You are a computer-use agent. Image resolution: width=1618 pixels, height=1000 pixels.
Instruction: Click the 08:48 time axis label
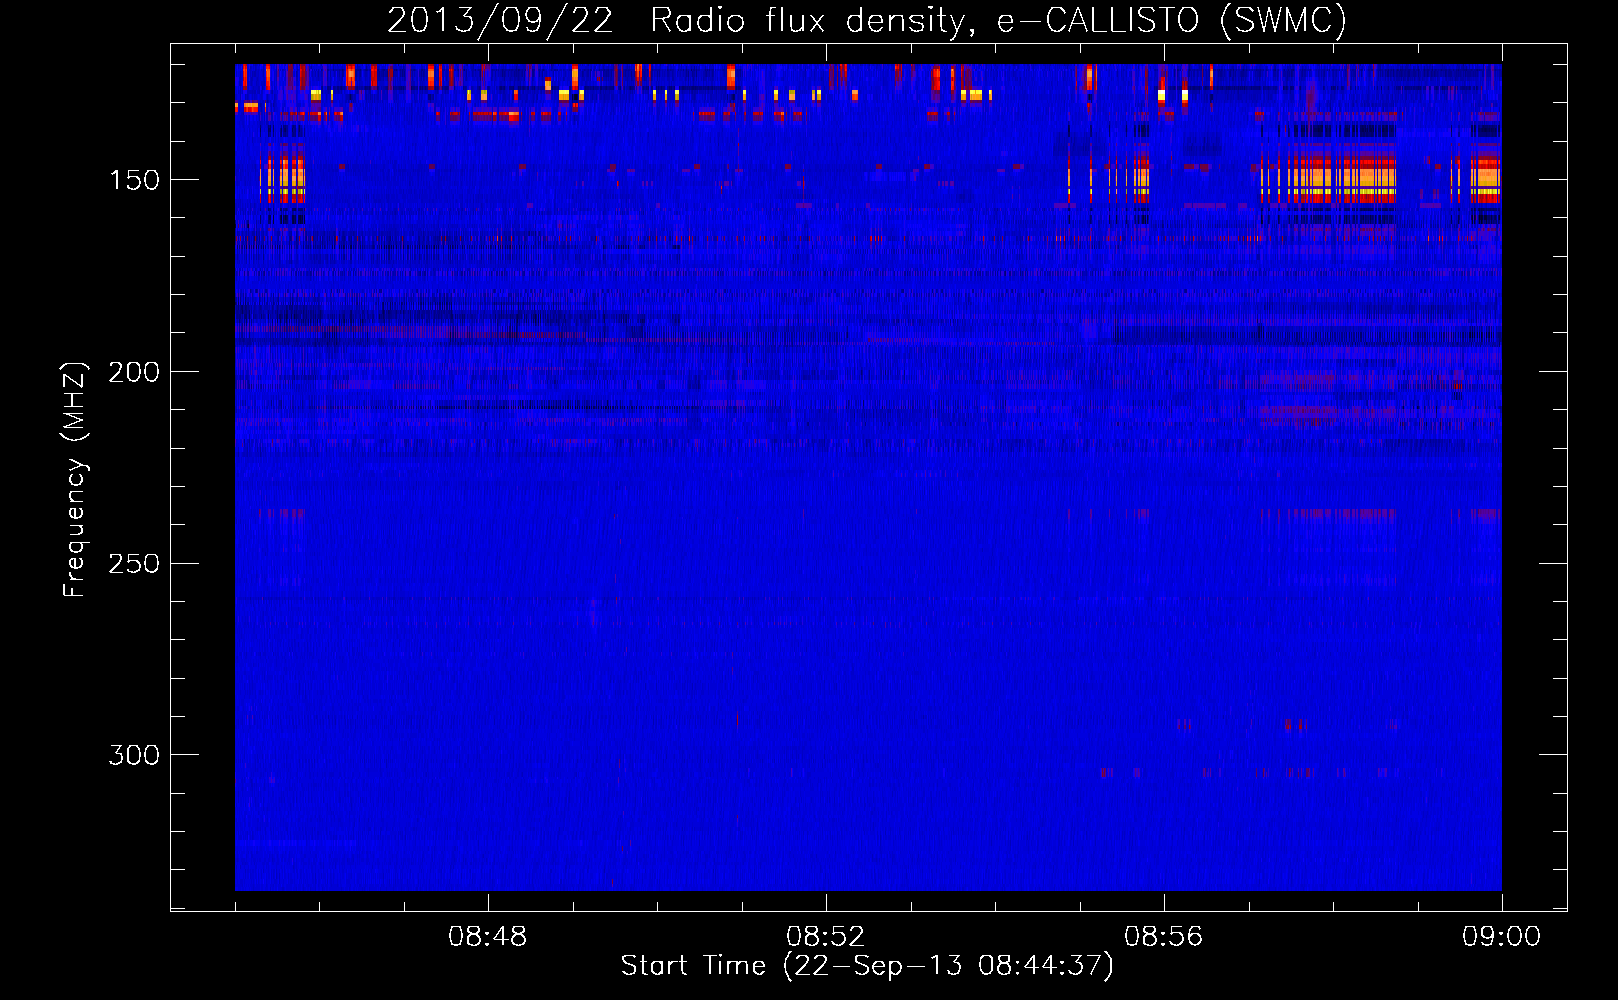pyautogui.click(x=488, y=937)
